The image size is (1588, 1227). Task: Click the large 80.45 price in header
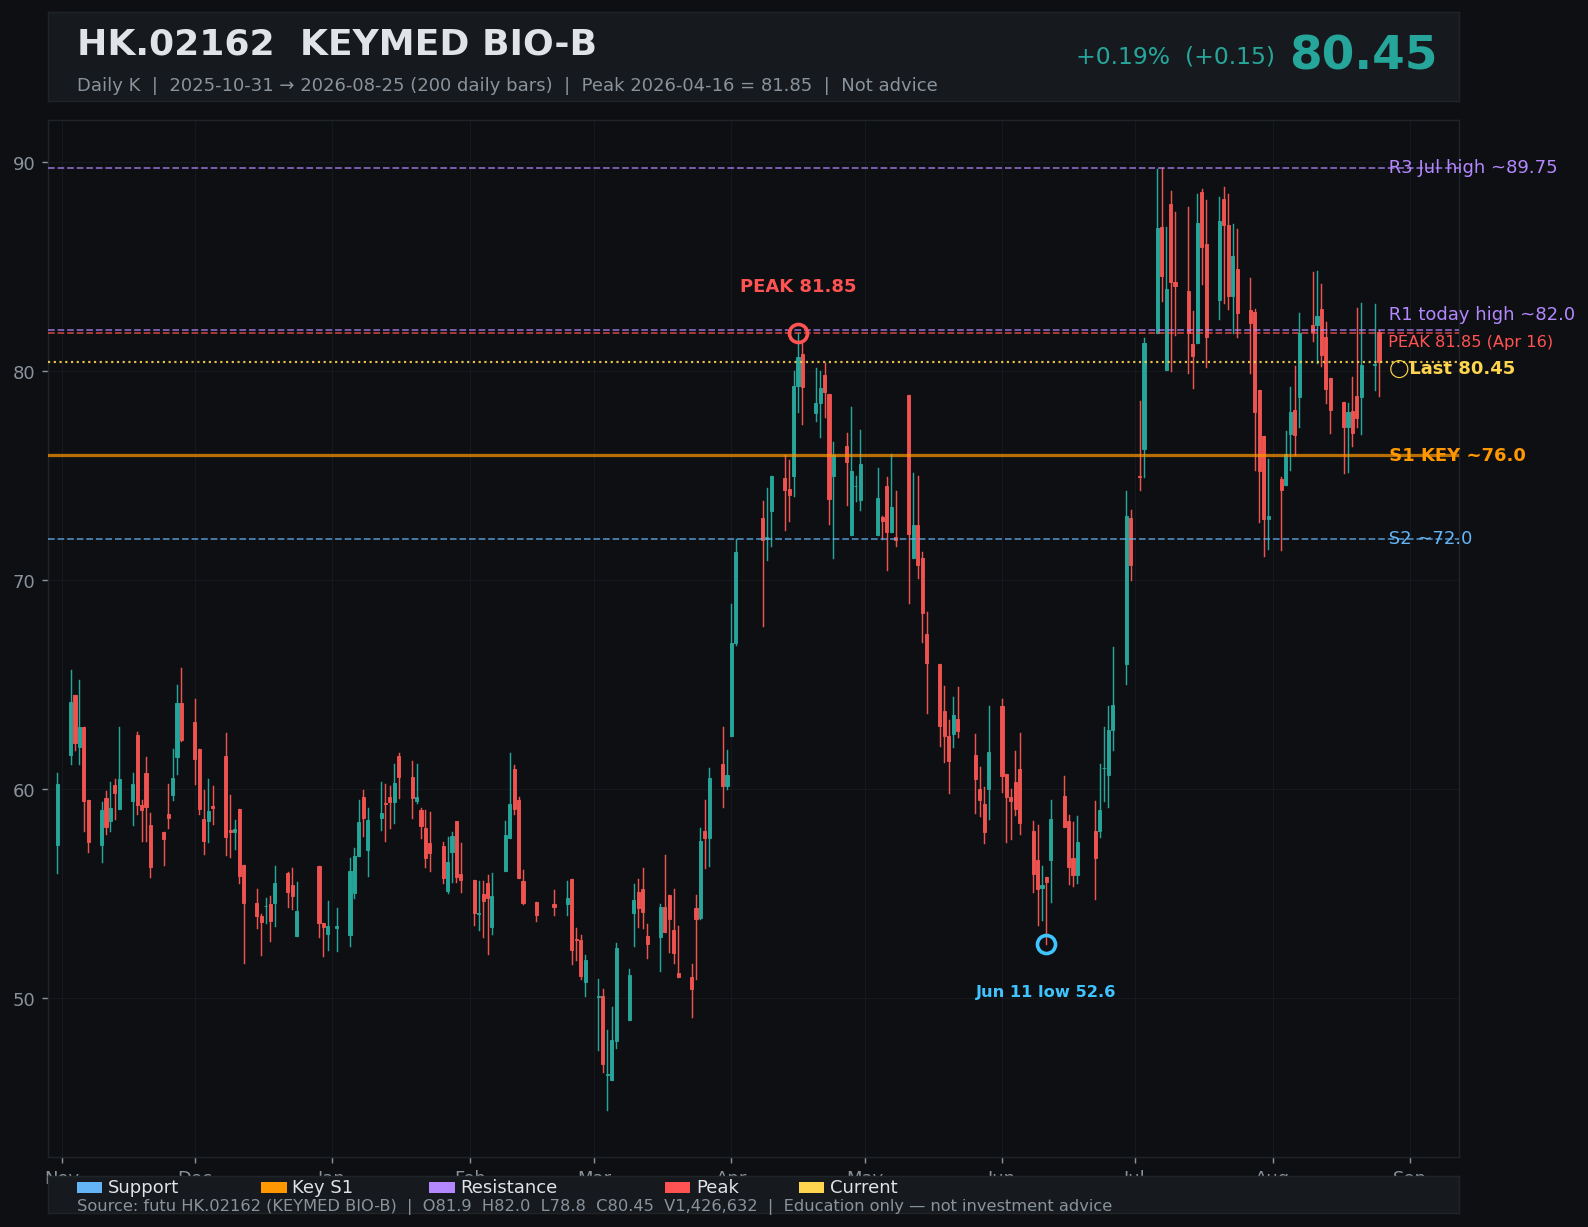(x=1363, y=54)
